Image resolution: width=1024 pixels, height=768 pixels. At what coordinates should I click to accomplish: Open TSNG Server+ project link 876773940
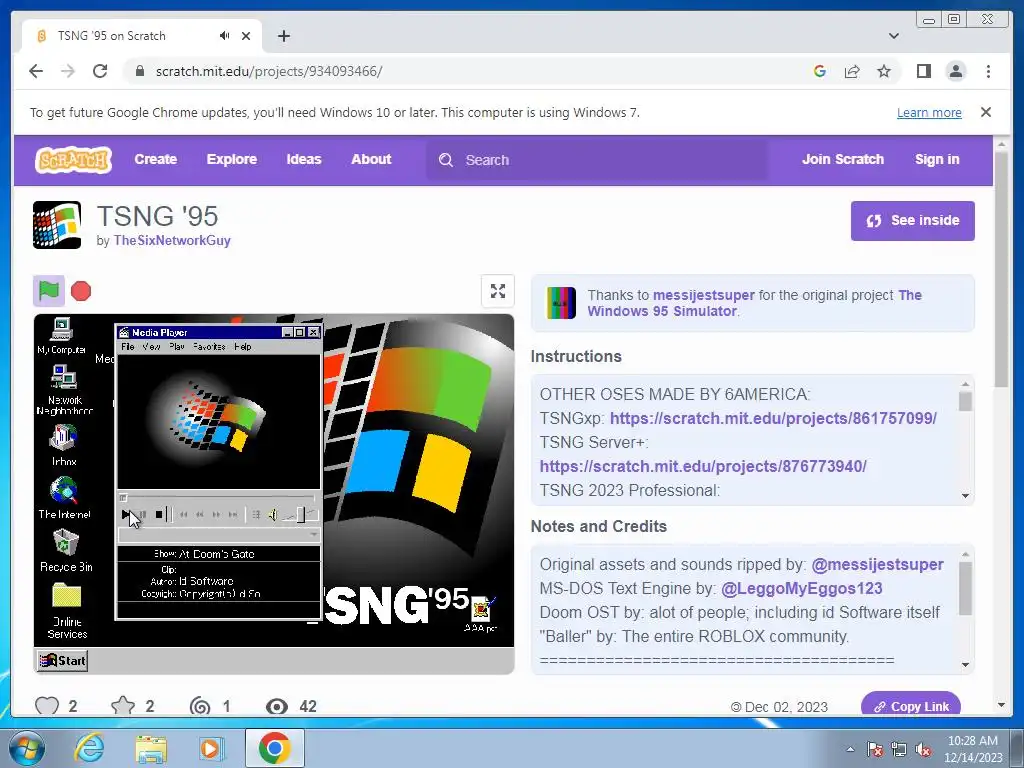click(x=703, y=466)
